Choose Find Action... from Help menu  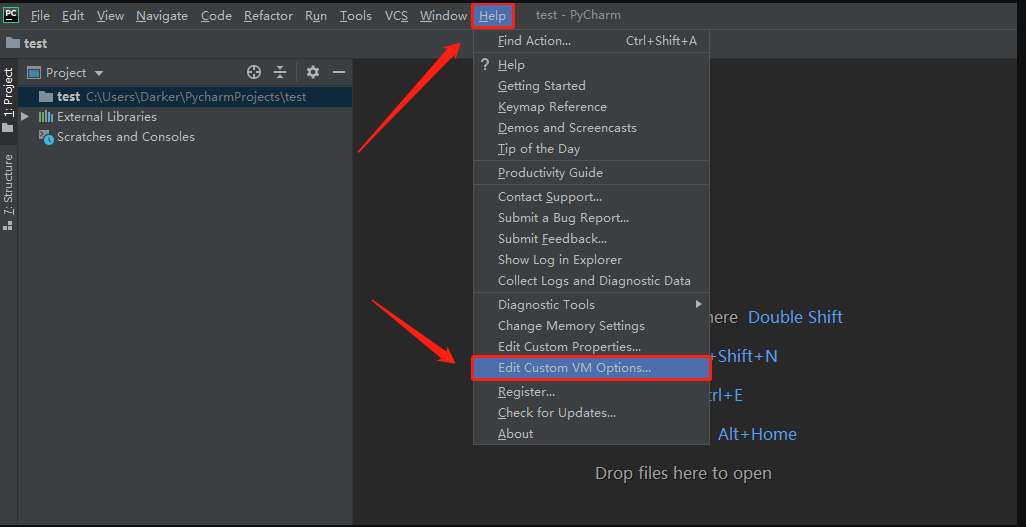pyautogui.click(x=592, y=41)
